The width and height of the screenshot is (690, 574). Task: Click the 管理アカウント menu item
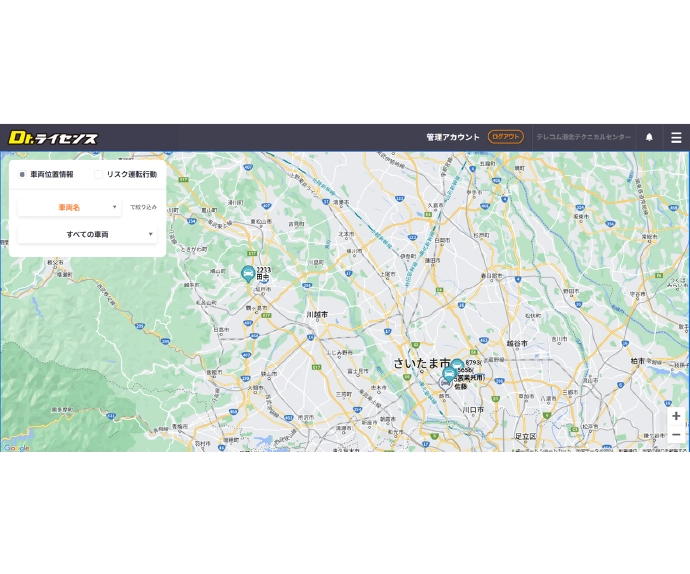(453, 138)
